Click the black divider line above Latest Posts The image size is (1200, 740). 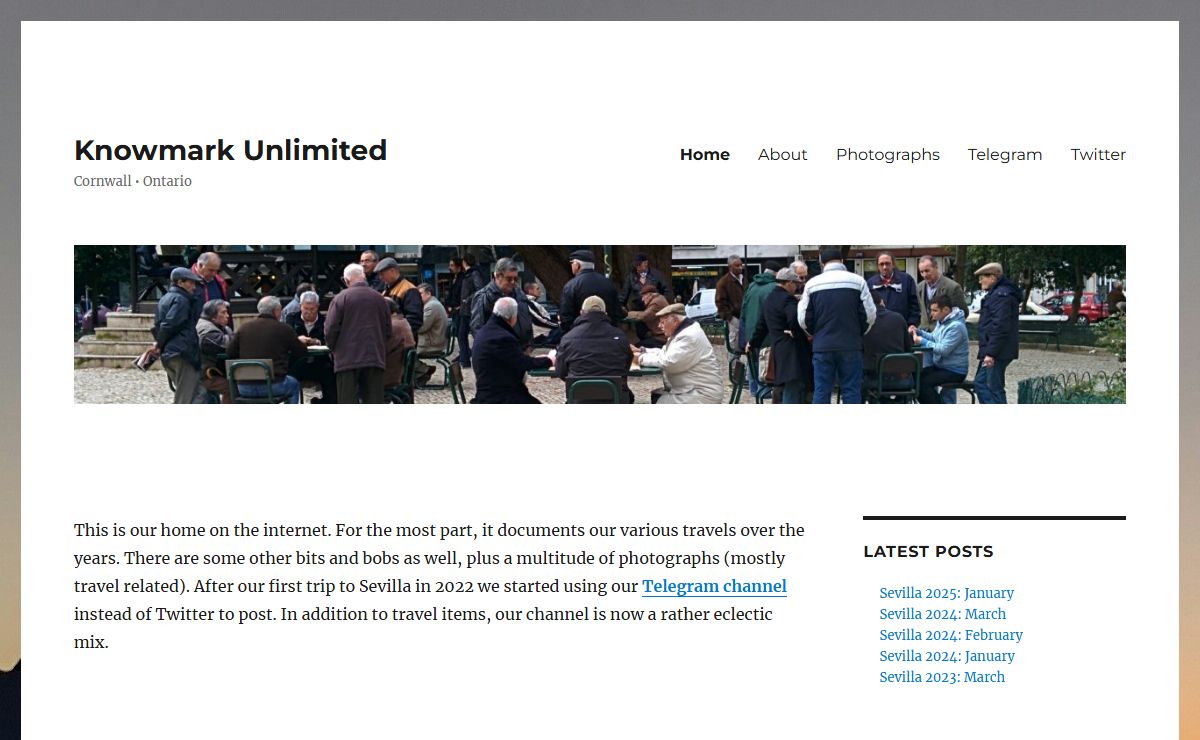coord(994,518)
